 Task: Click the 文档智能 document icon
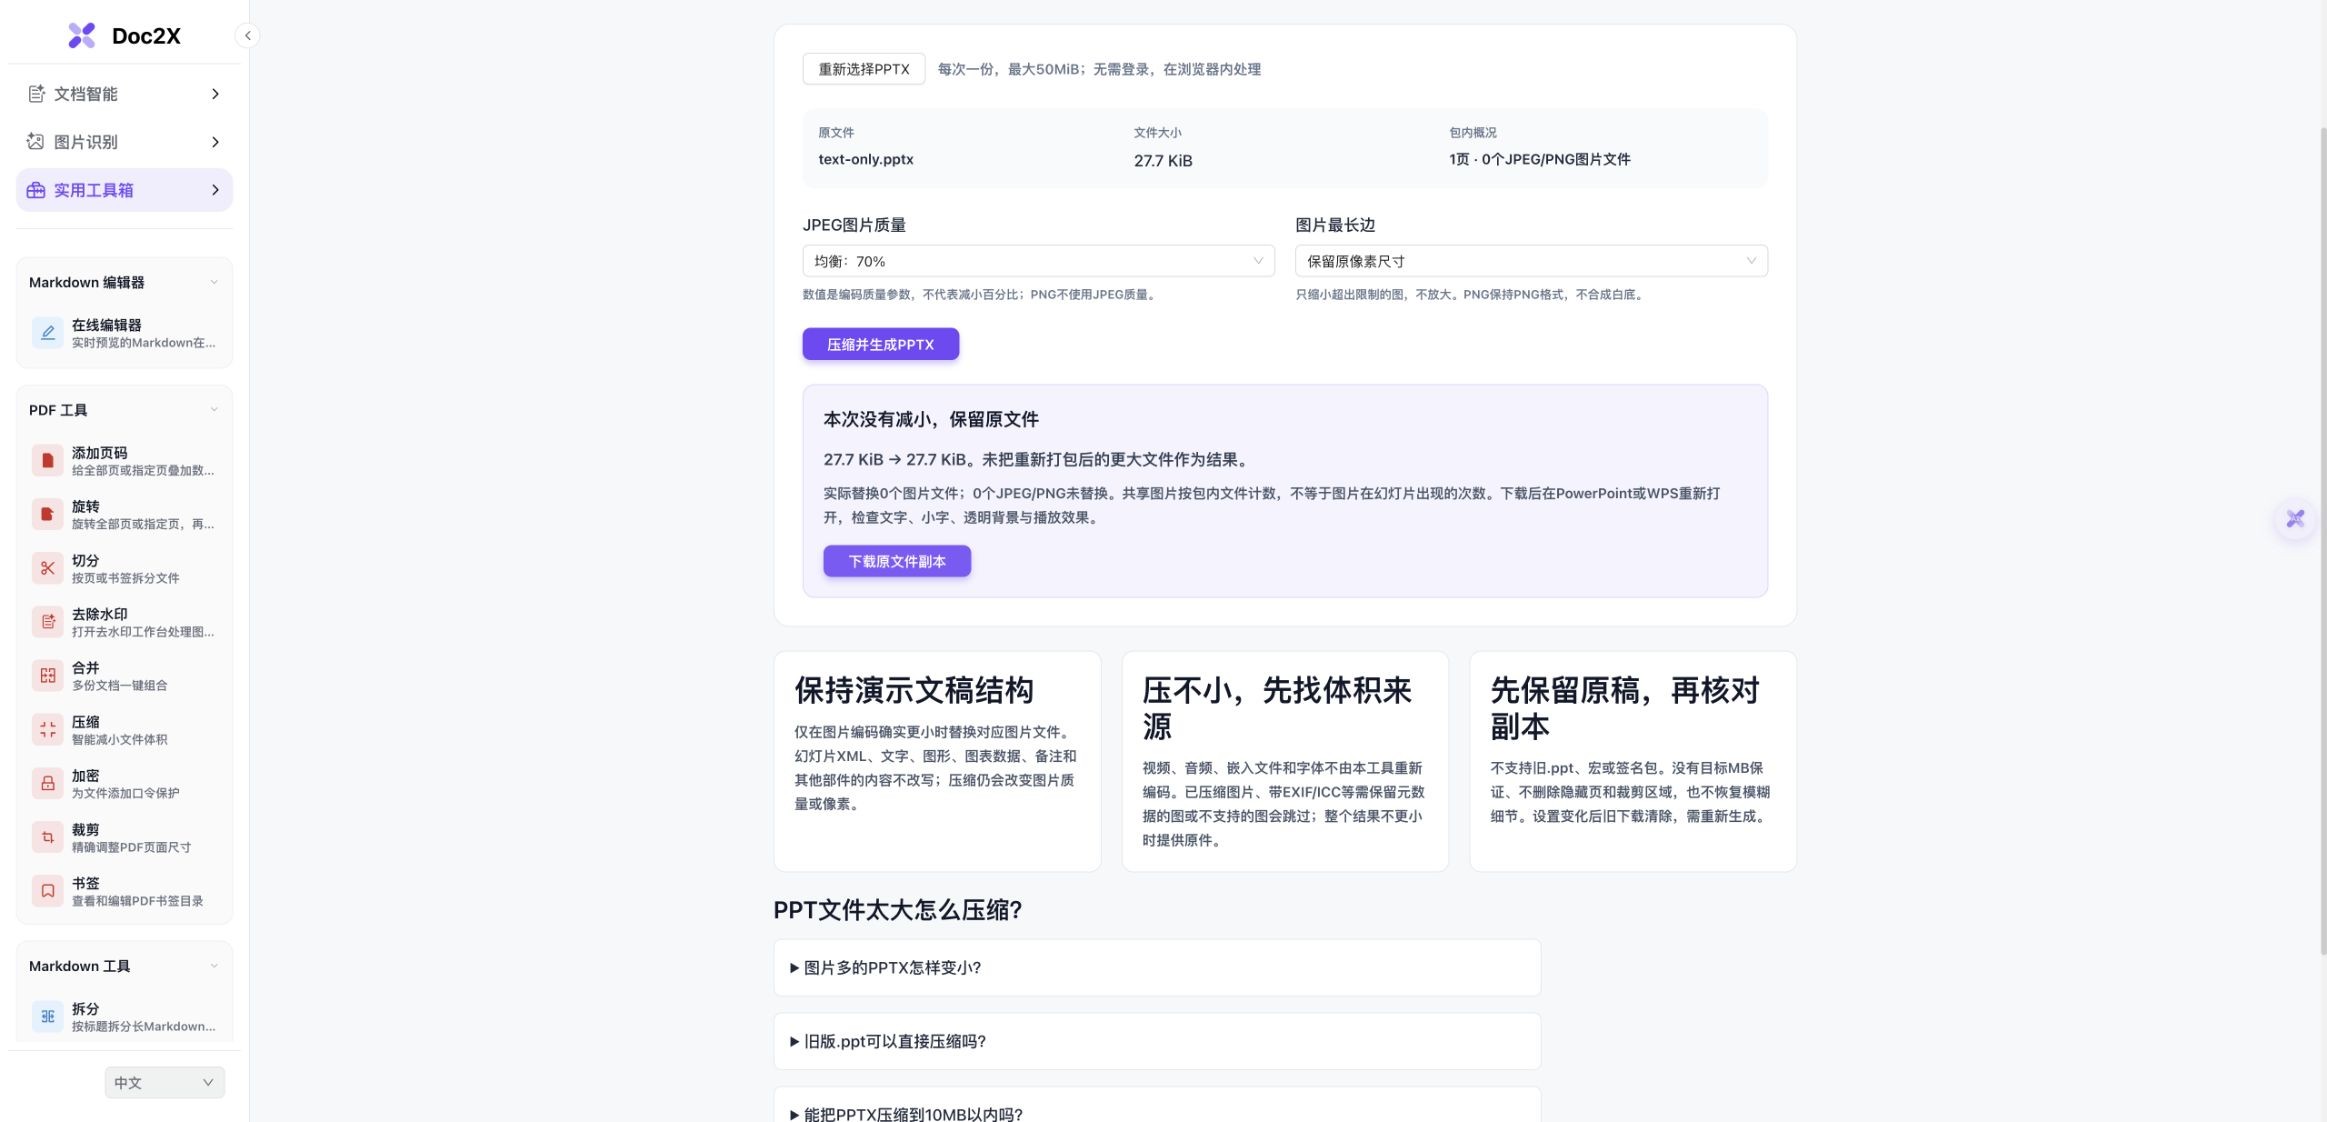pos(36,94)
